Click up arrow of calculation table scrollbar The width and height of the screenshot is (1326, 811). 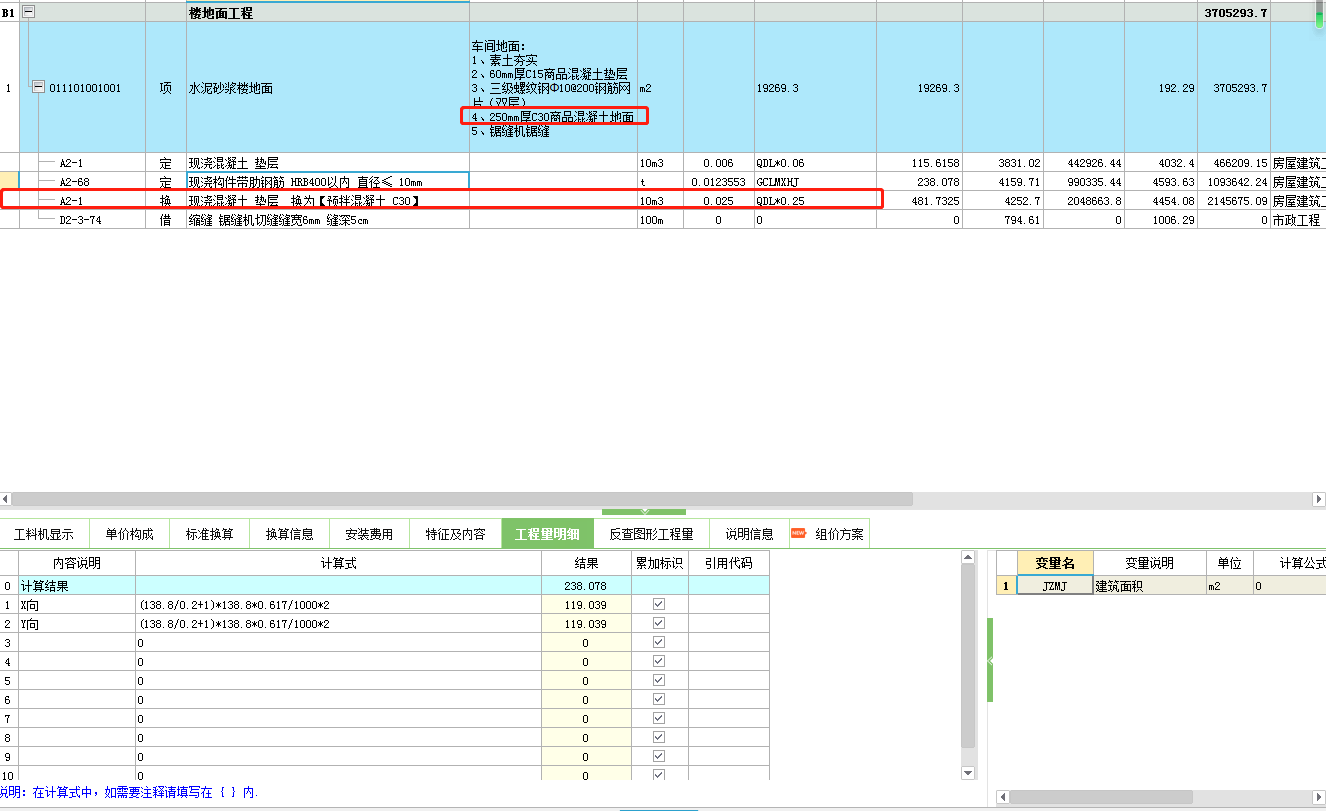point(968,556)
